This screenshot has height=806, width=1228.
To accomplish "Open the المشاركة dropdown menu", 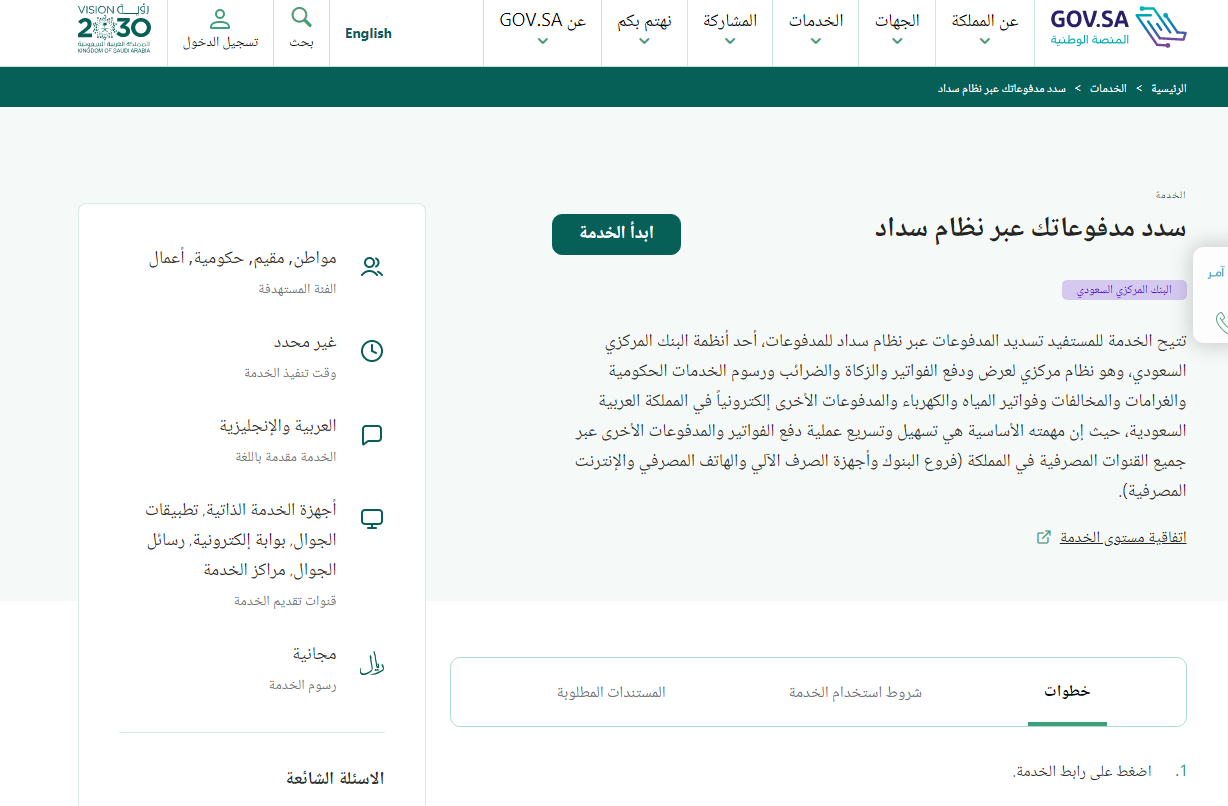I will tap(729, 29).
